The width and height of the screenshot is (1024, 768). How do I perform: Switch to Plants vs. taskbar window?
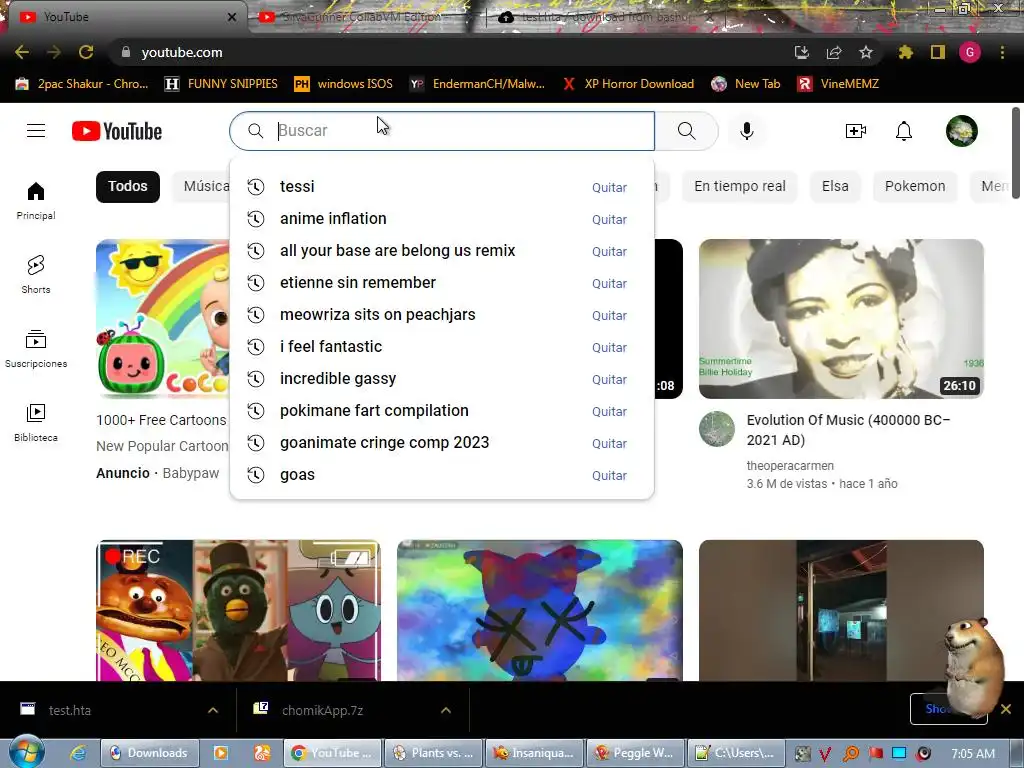434,753
